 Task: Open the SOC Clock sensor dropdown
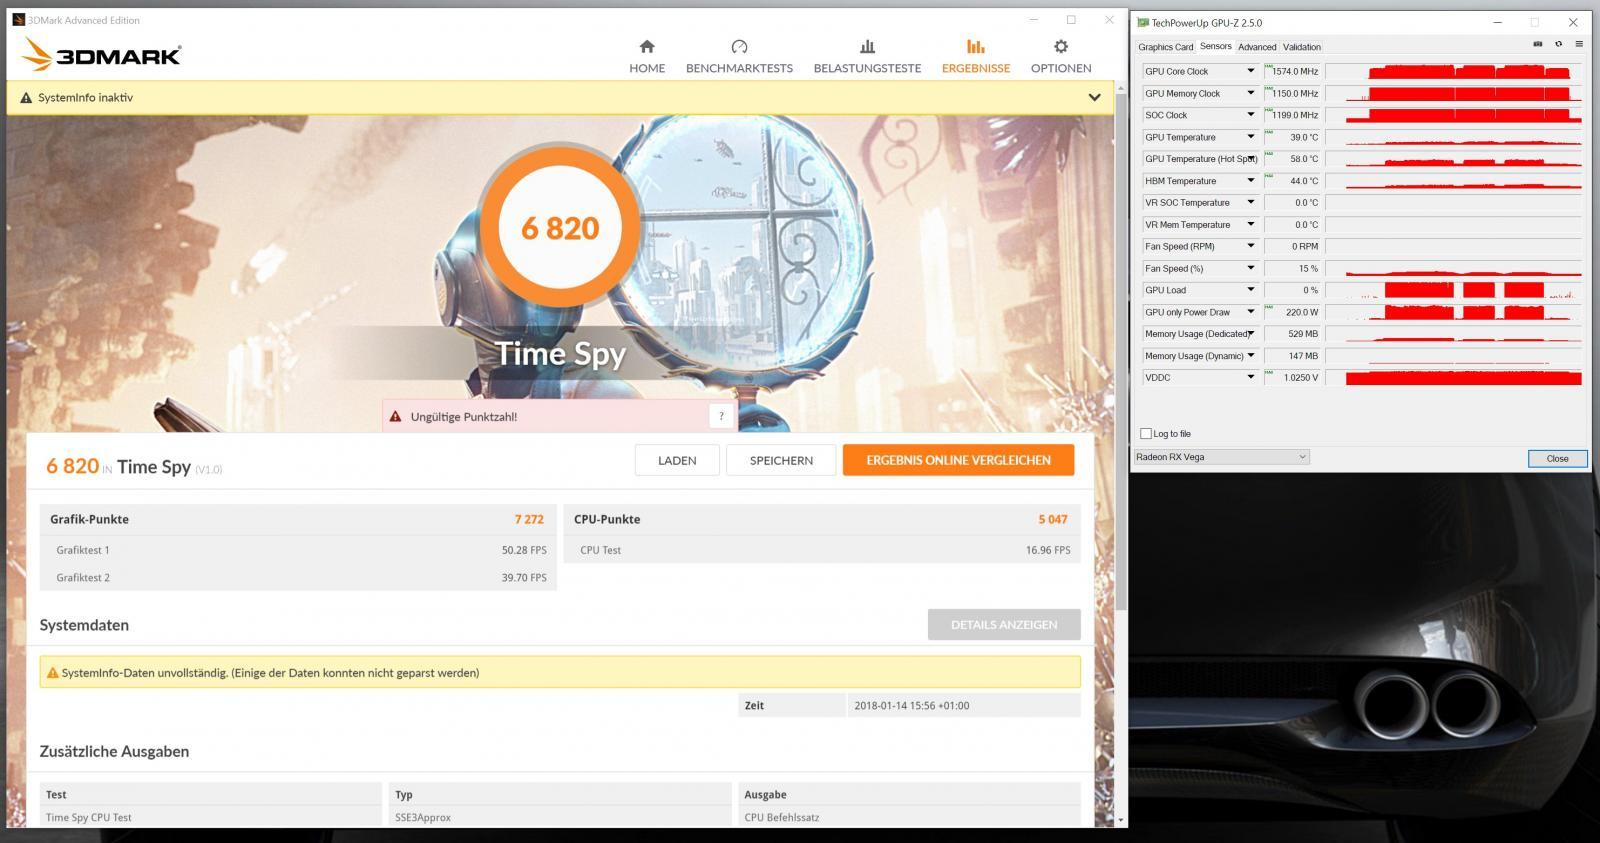coord(1250,115)
